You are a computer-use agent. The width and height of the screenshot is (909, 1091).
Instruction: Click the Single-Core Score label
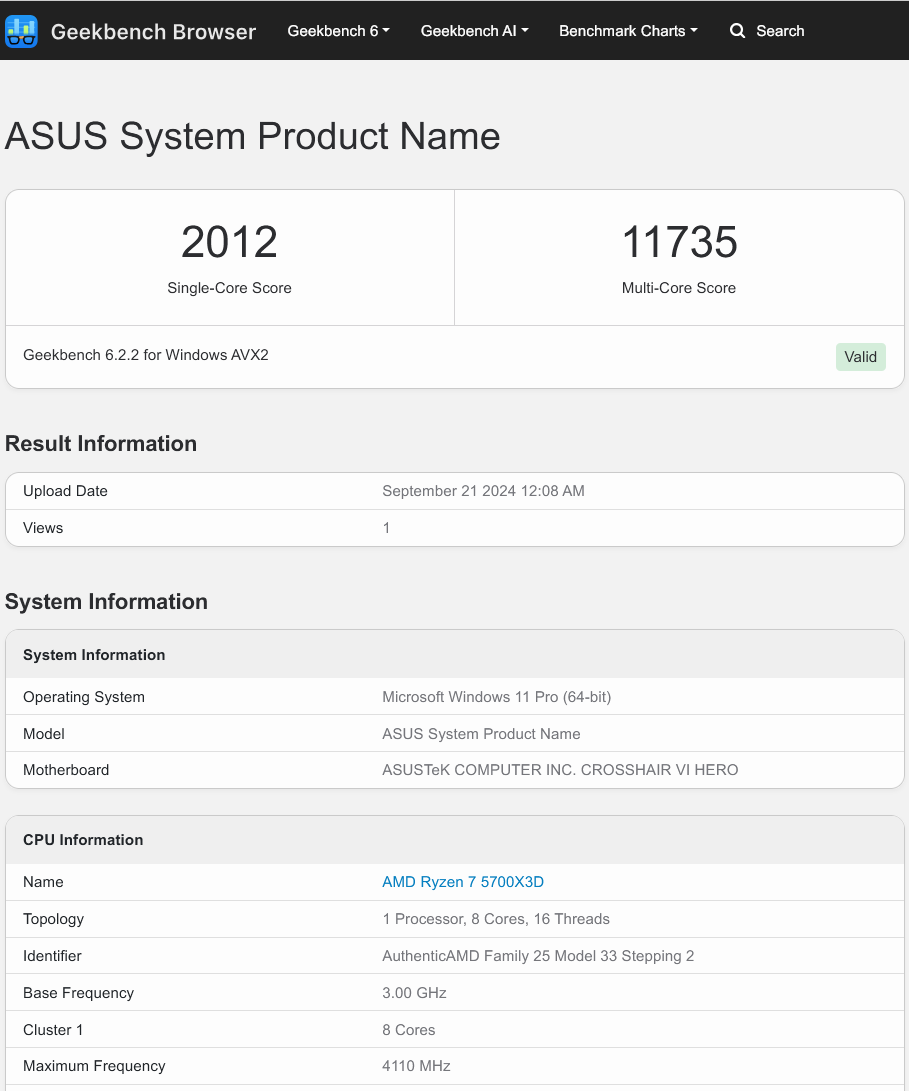click(x=229, y=288)
